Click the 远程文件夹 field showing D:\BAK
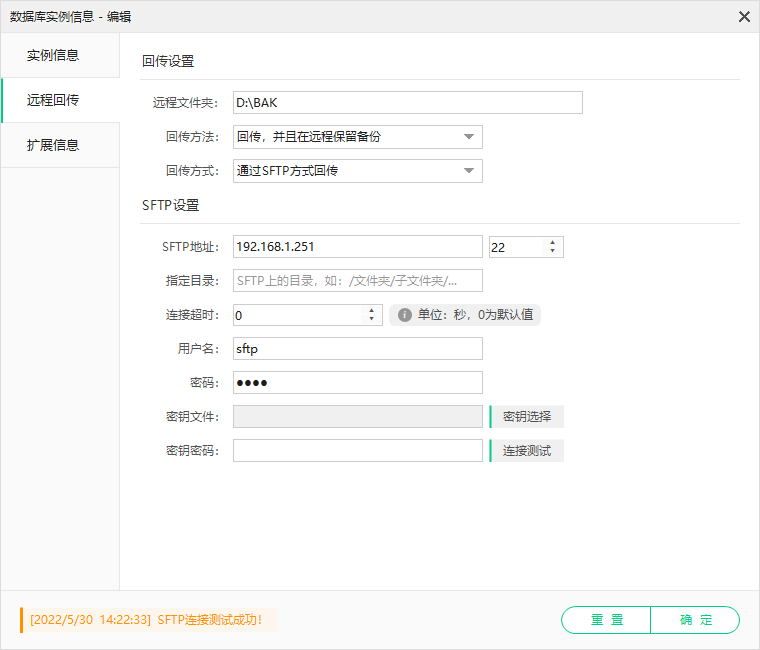 pyautogui.click(x=408, y=103)
